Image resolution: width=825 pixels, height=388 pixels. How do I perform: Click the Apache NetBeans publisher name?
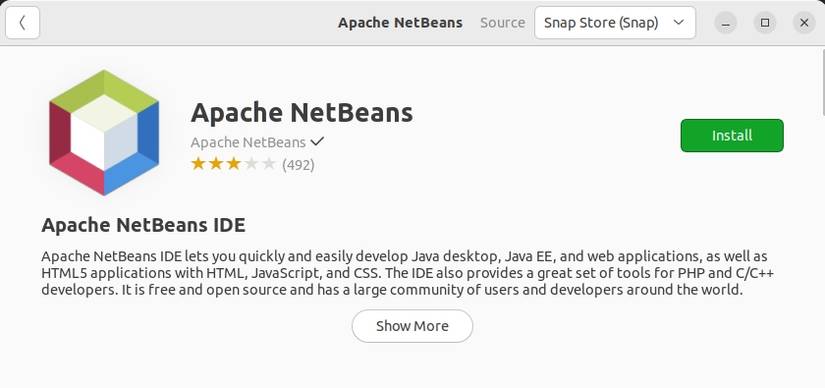point(248,142)
